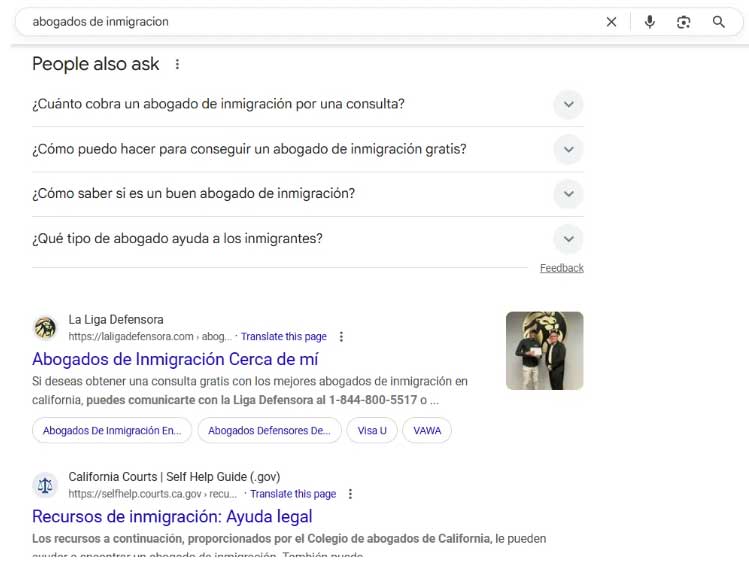Viewport: 749px width, 572px height.
Task: Click the Feedback link
Action: tap(561, 268)
